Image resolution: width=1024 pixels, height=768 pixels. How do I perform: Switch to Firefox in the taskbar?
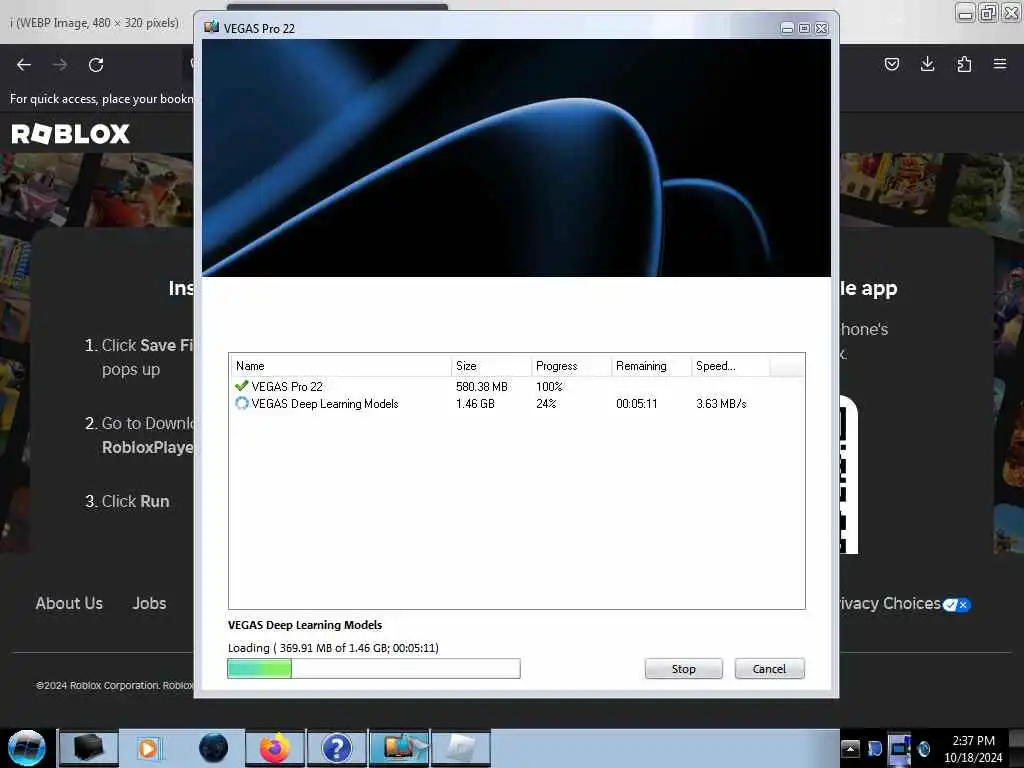[x=275, y=748]
